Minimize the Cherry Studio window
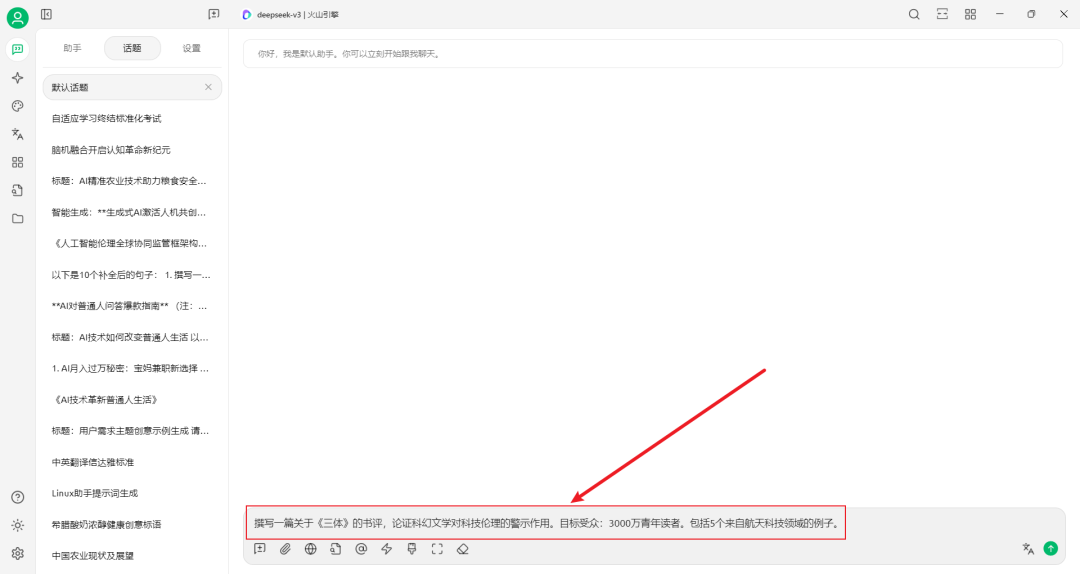 999,14
